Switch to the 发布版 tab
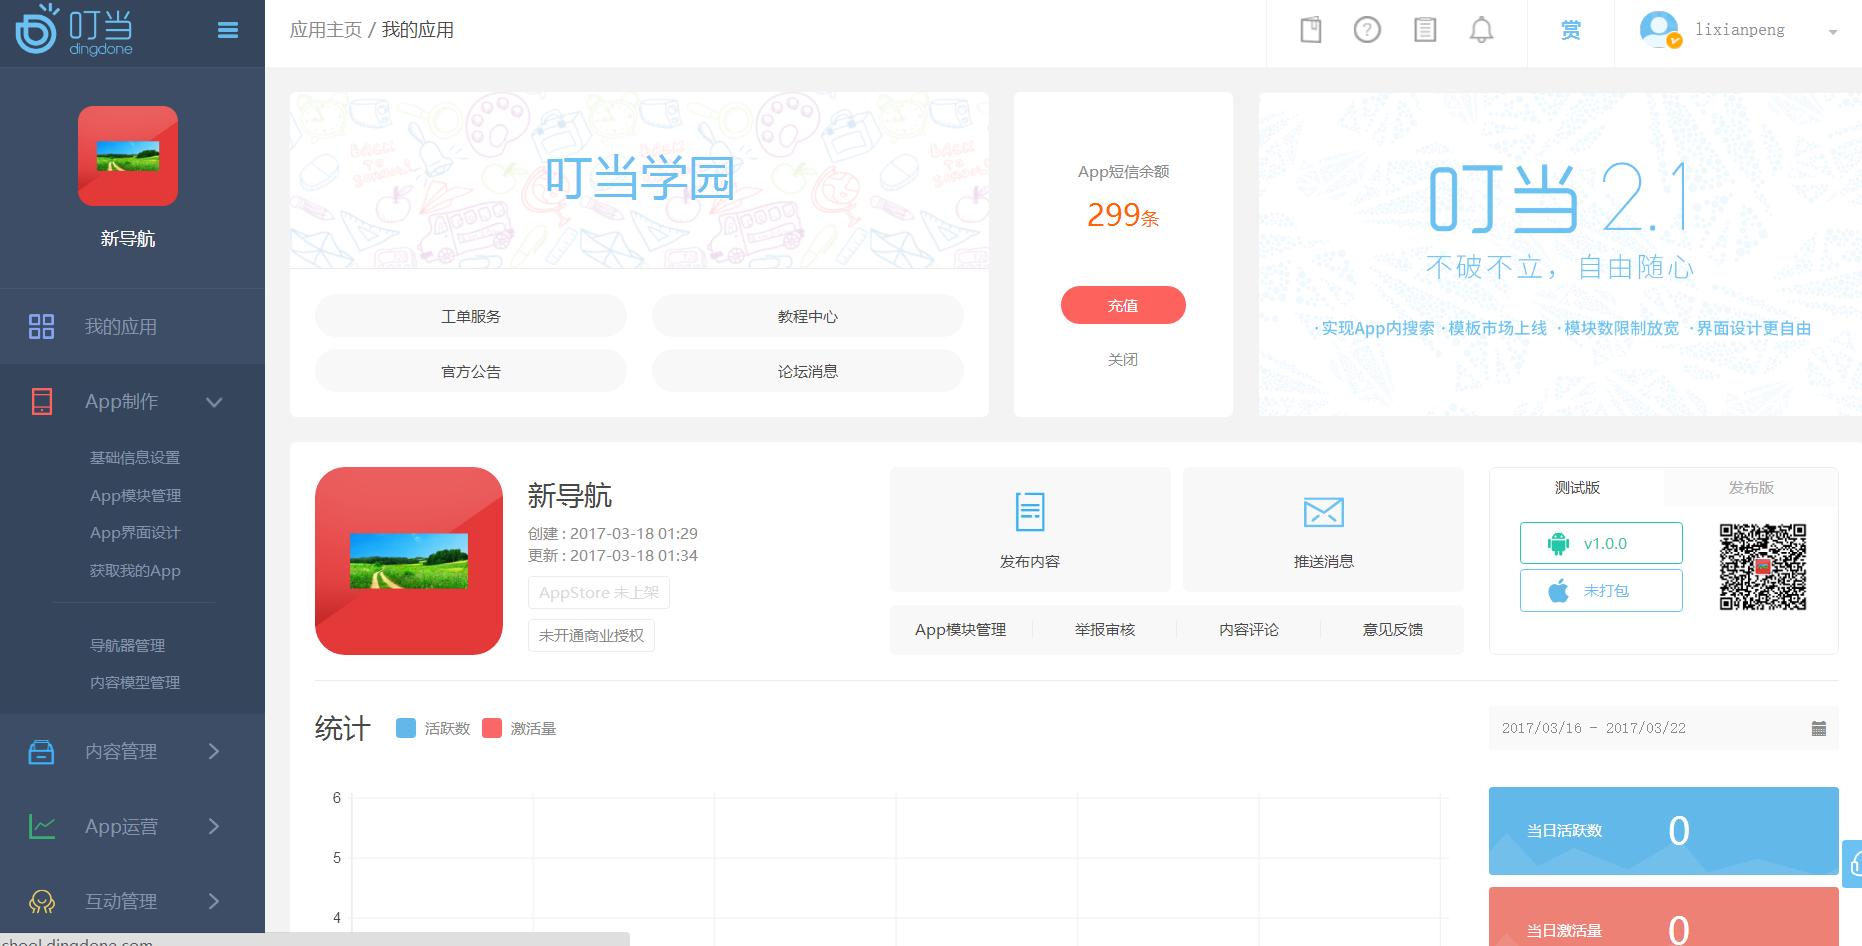The width and height of the screenshot is (1862, 946). 1750,488
